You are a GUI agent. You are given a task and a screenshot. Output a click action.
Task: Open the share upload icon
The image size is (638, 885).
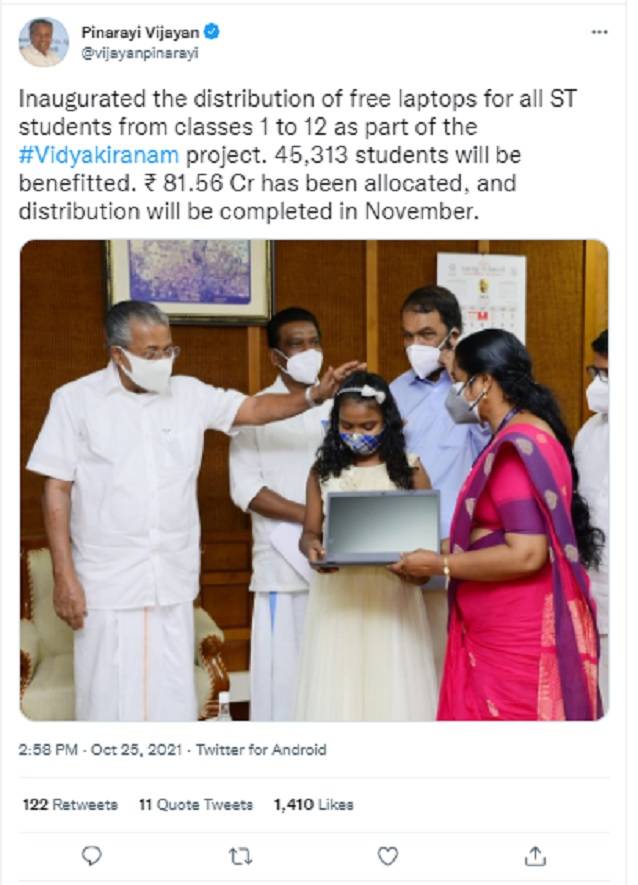coord(535,856)
